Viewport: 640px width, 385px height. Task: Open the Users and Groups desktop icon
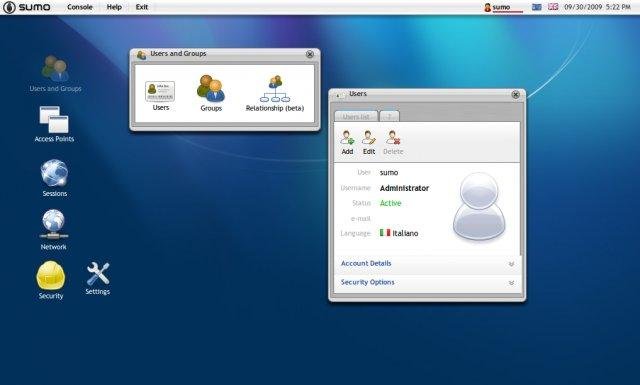(55, 73)
